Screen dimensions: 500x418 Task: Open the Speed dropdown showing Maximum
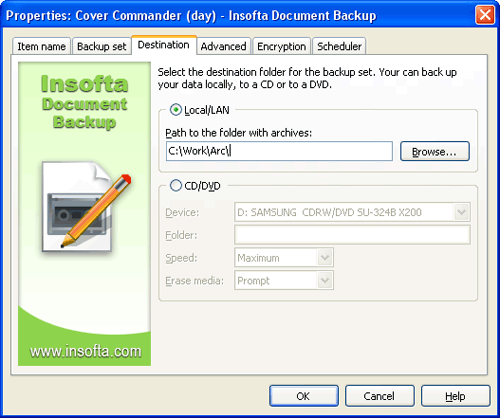pos(284,258)
